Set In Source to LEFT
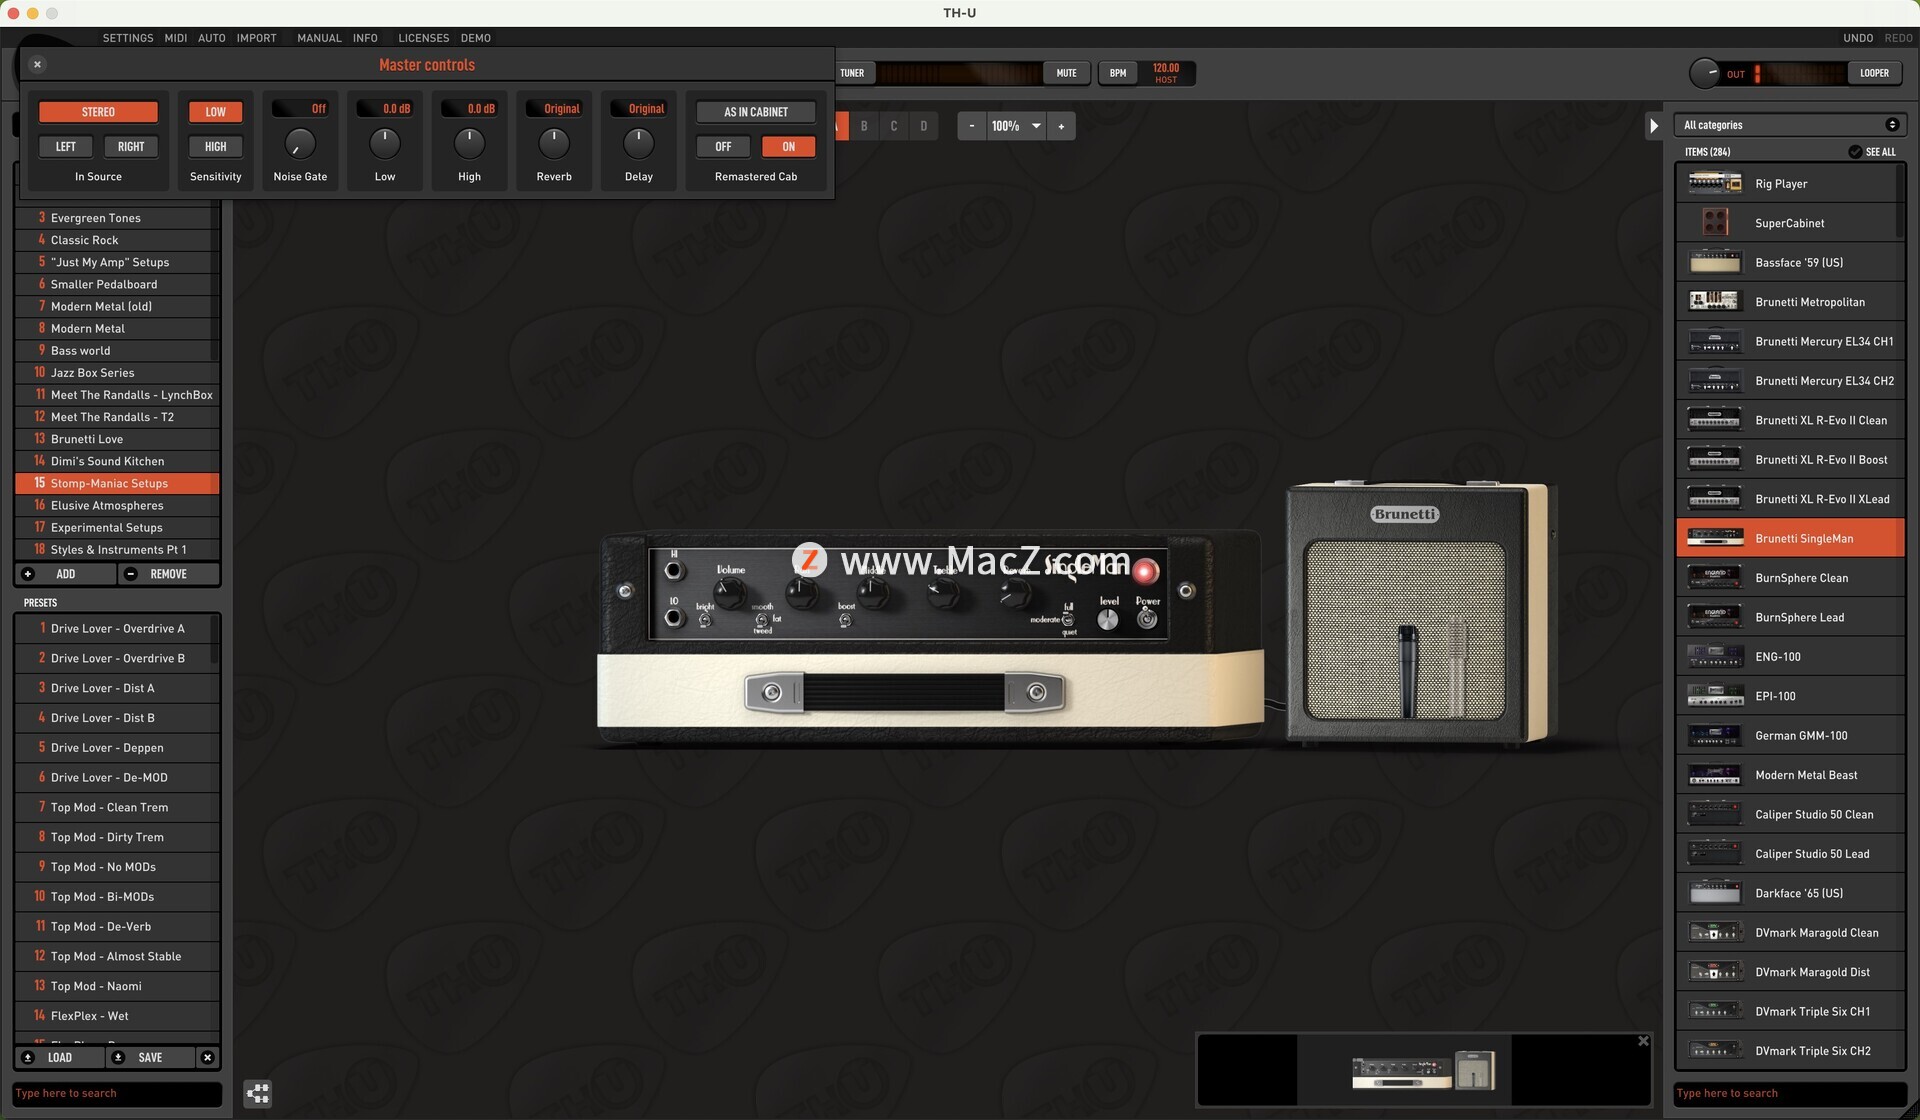This screenshot has height=1120, width=1920. [65, 147]
